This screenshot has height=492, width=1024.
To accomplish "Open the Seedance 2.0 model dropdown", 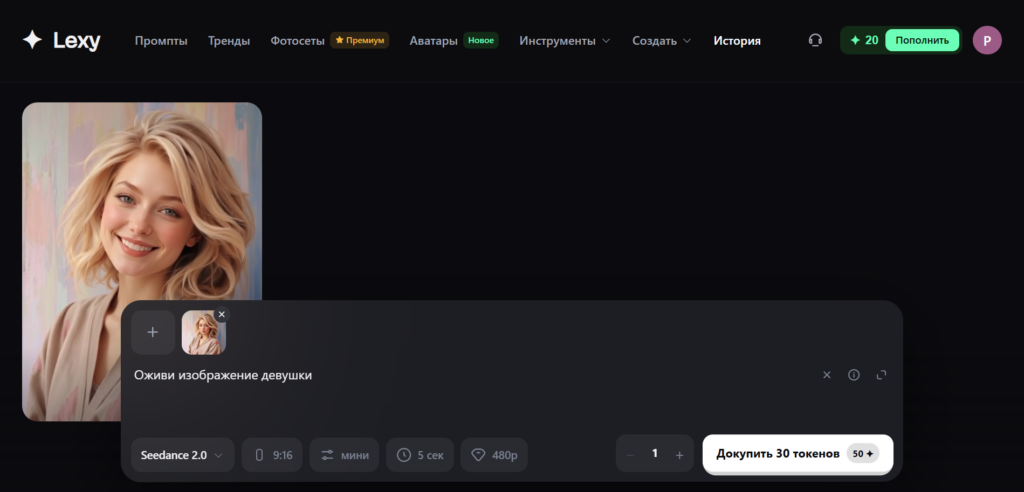I will pos(182,455).
